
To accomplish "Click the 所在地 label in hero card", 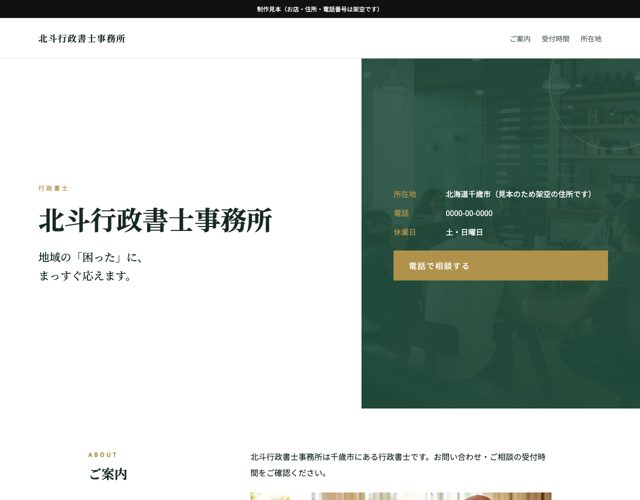I will tap(404, 194).
